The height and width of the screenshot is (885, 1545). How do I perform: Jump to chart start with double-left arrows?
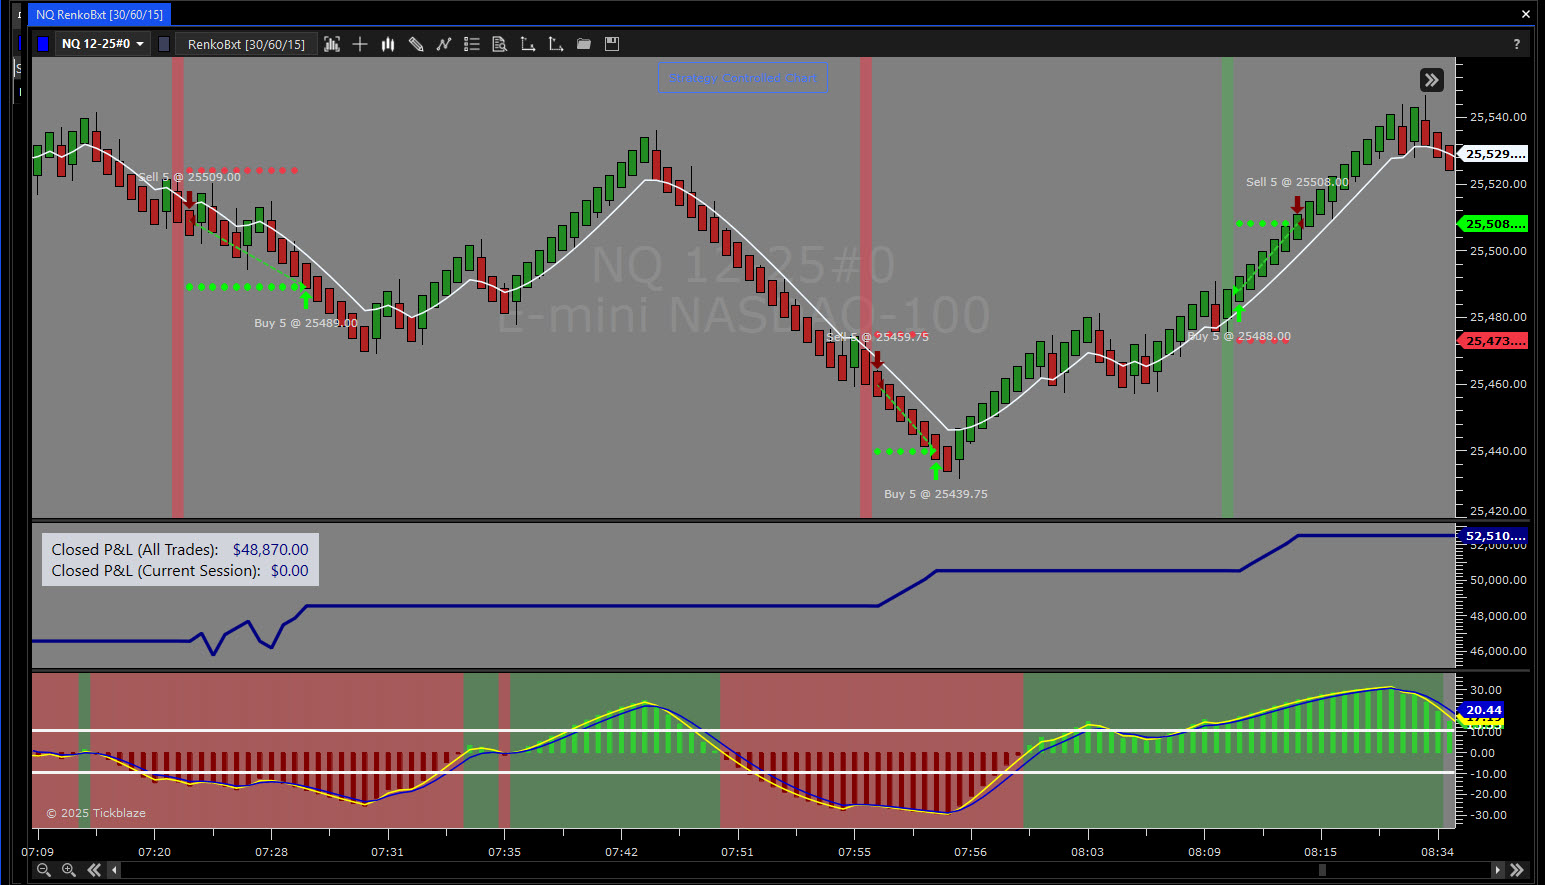(94, 870)
